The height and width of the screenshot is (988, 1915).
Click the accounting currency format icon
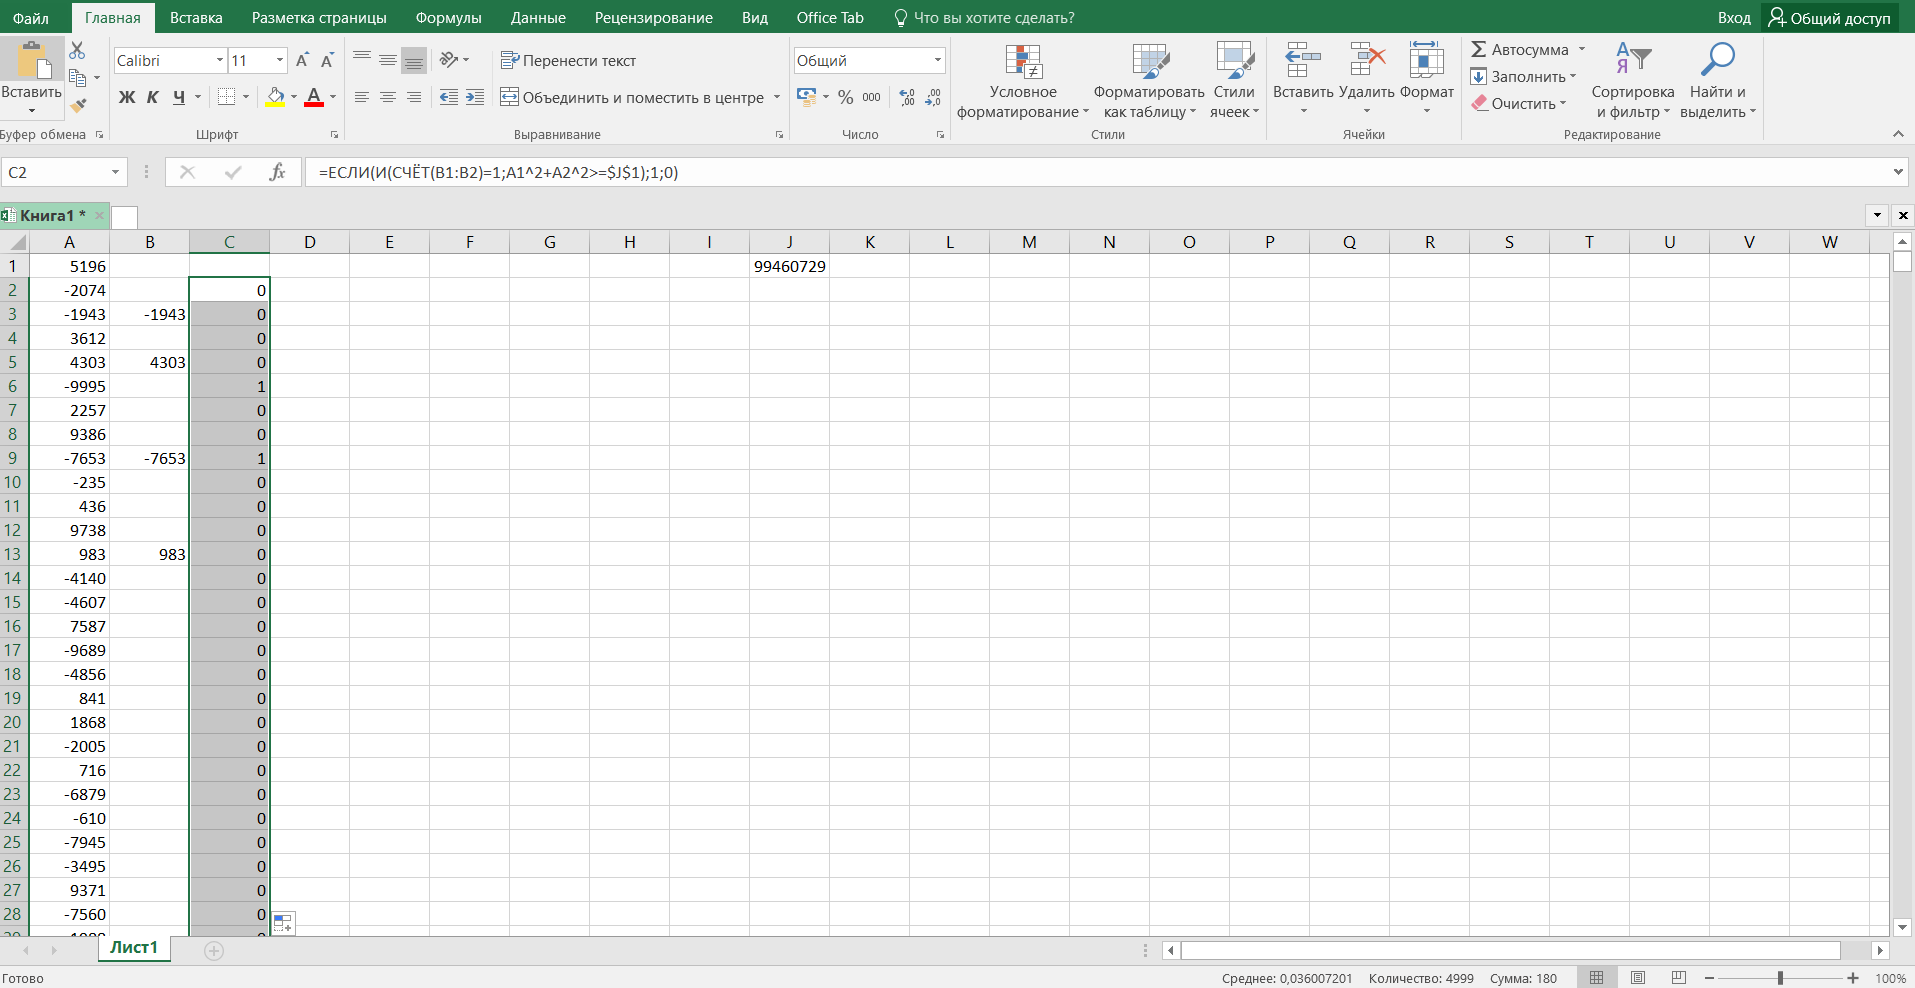click(806, 97)
